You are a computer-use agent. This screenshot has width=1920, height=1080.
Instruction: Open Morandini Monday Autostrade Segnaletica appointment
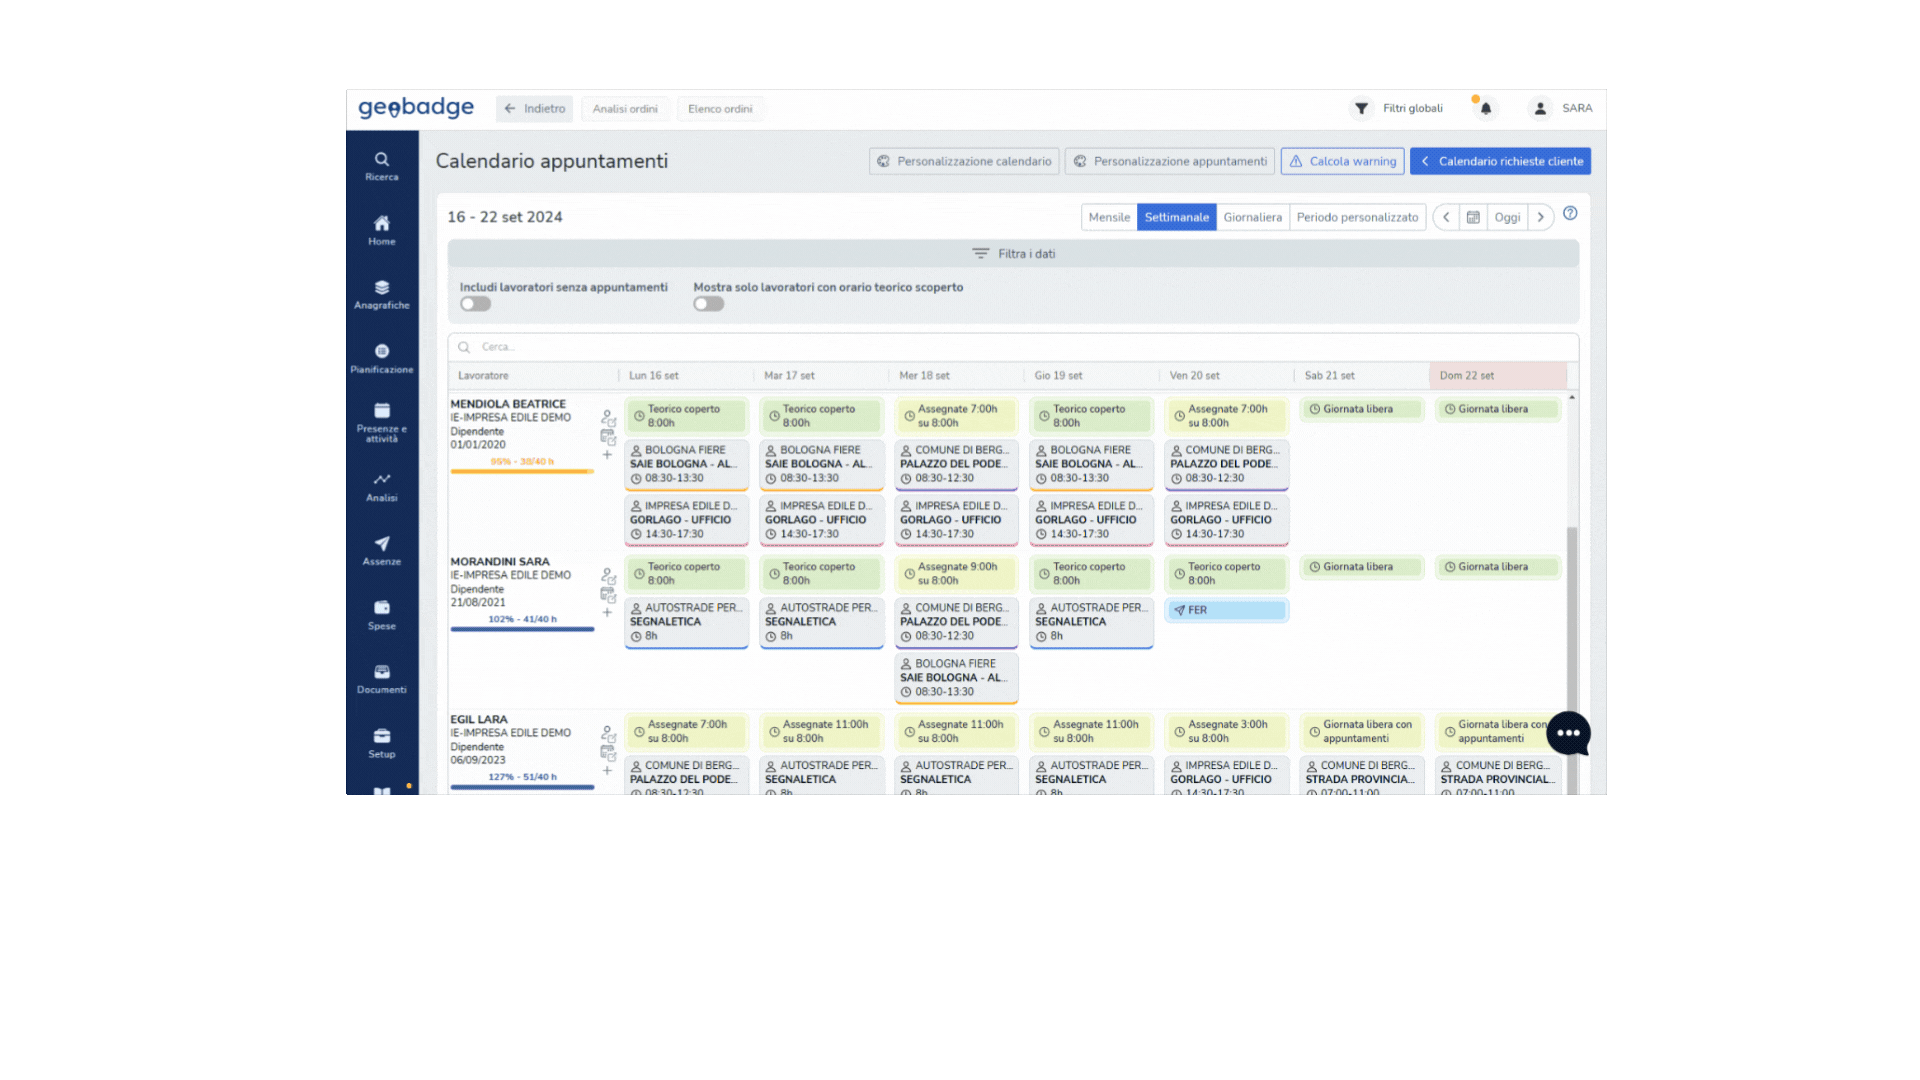point(686,622)
